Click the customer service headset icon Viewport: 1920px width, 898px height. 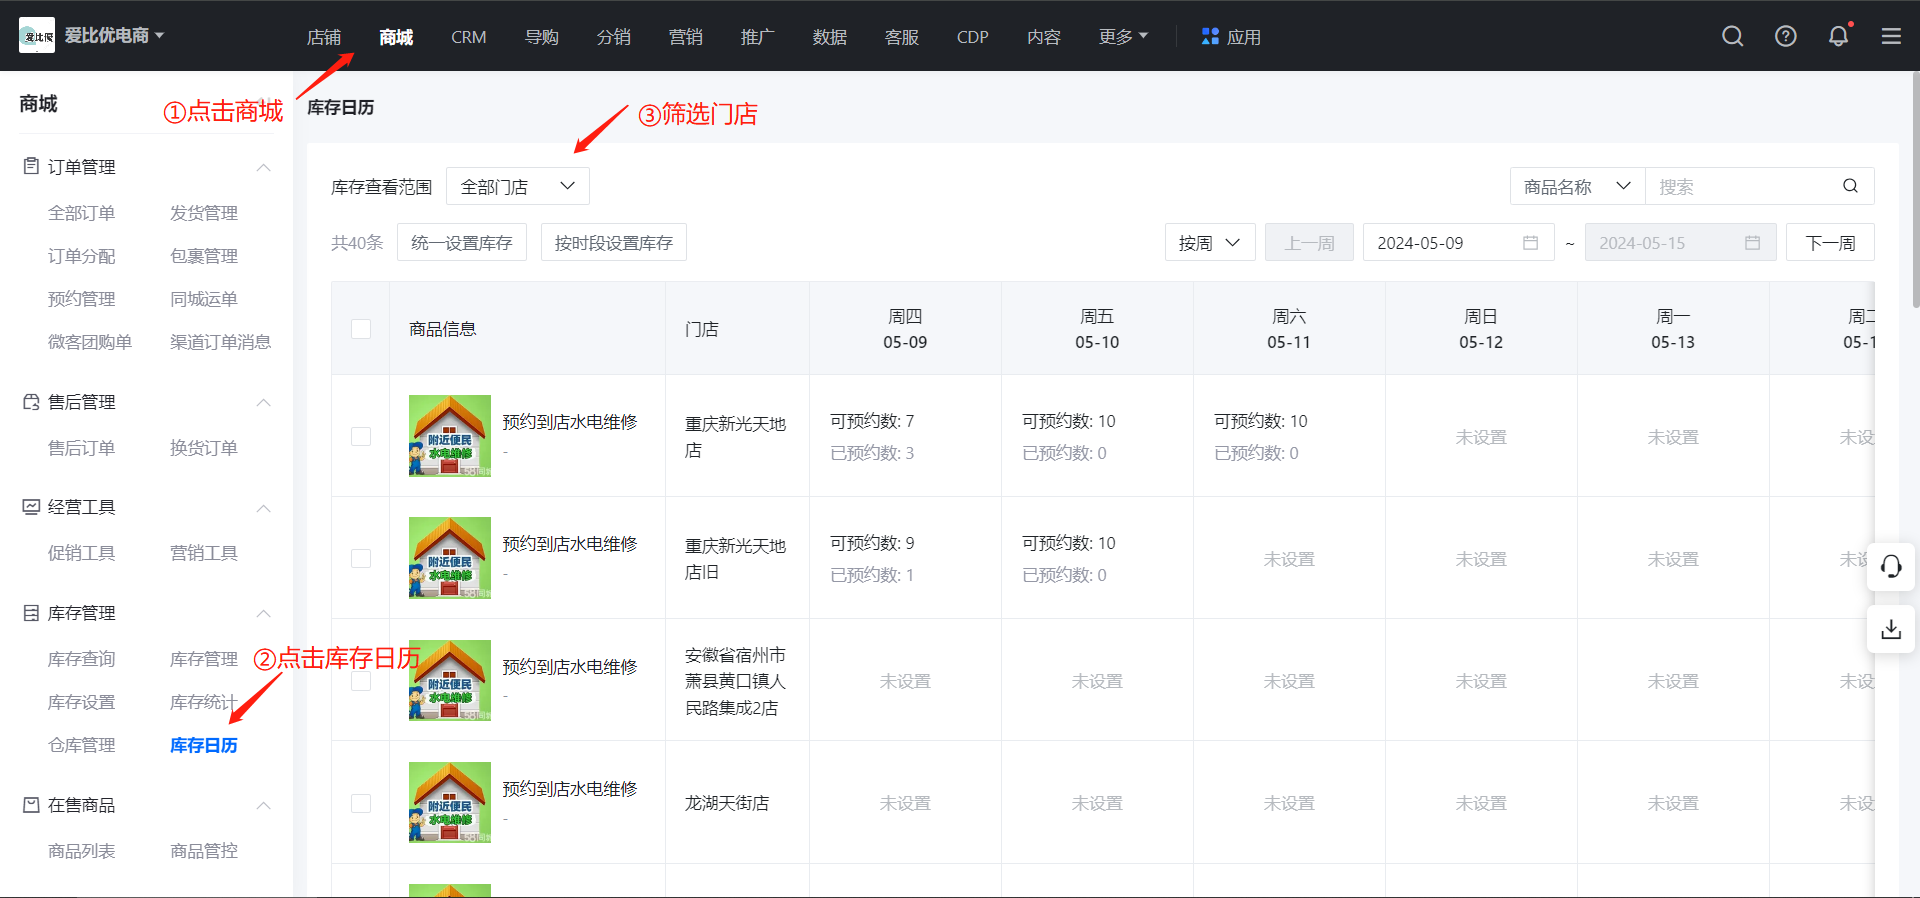click(1891, 567)
